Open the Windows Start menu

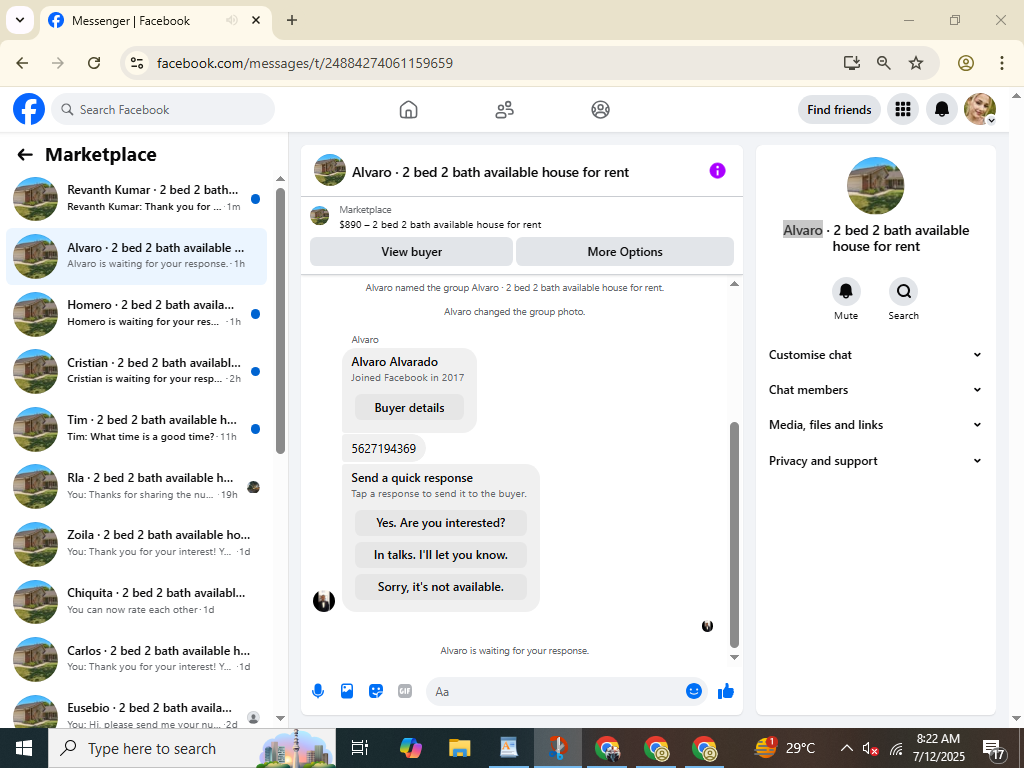point(24,748)
